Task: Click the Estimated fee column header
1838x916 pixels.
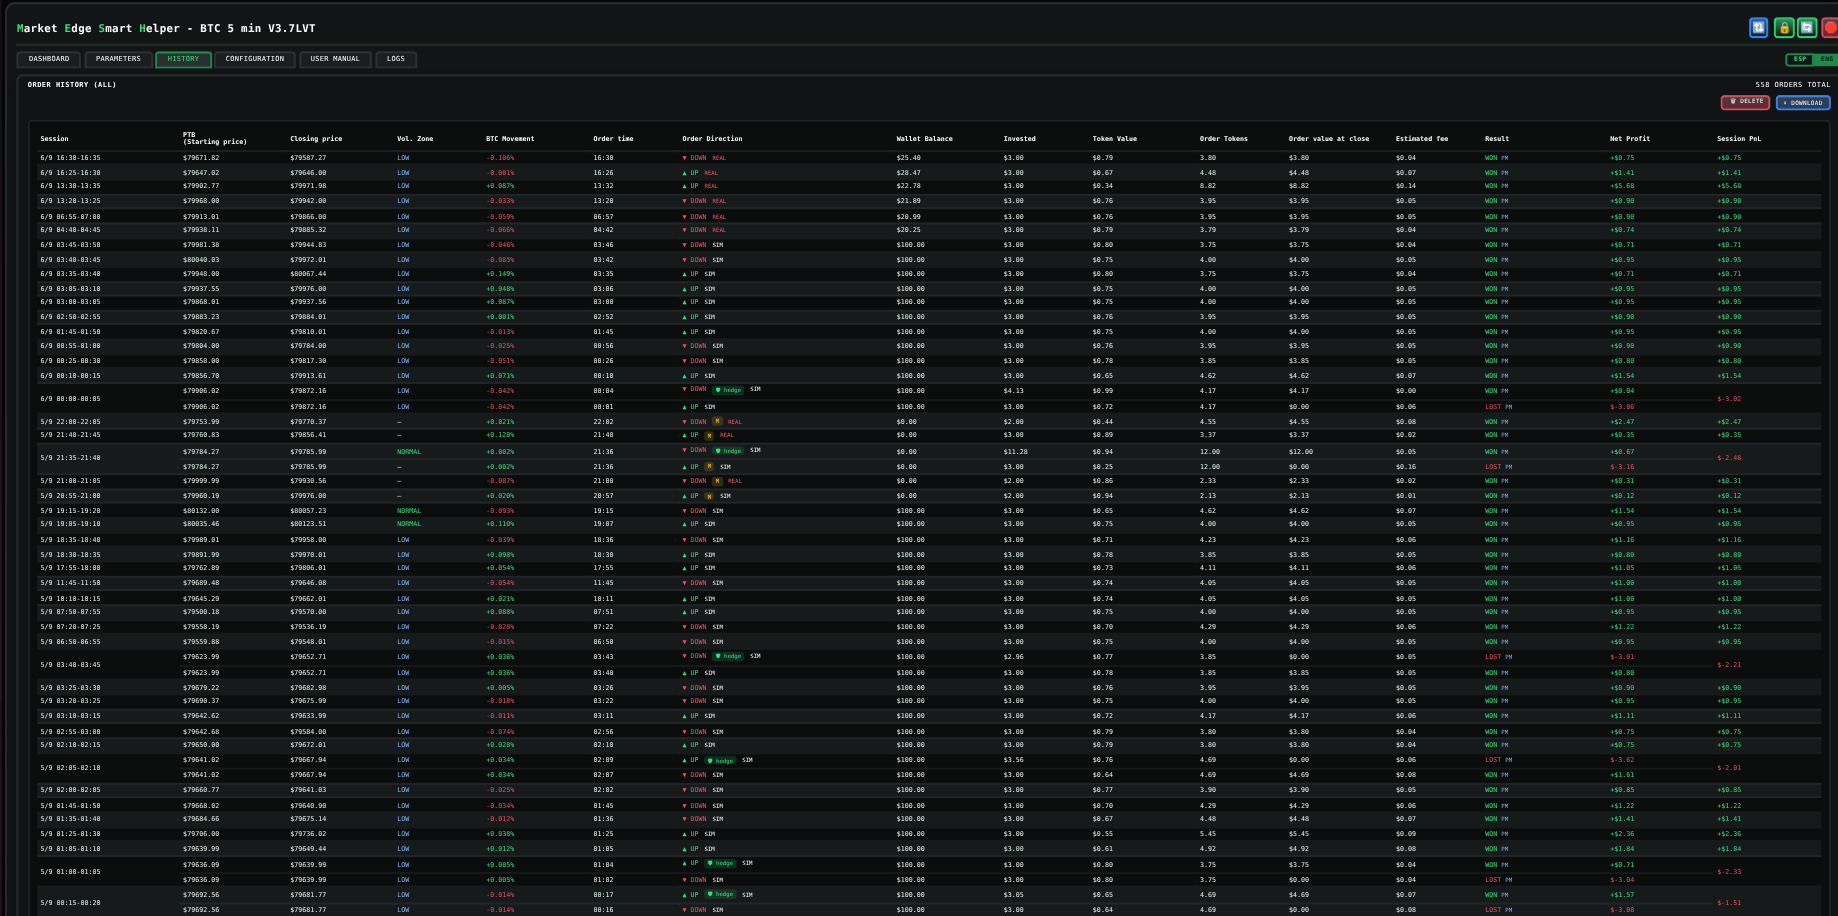Action: [1421, 139]
